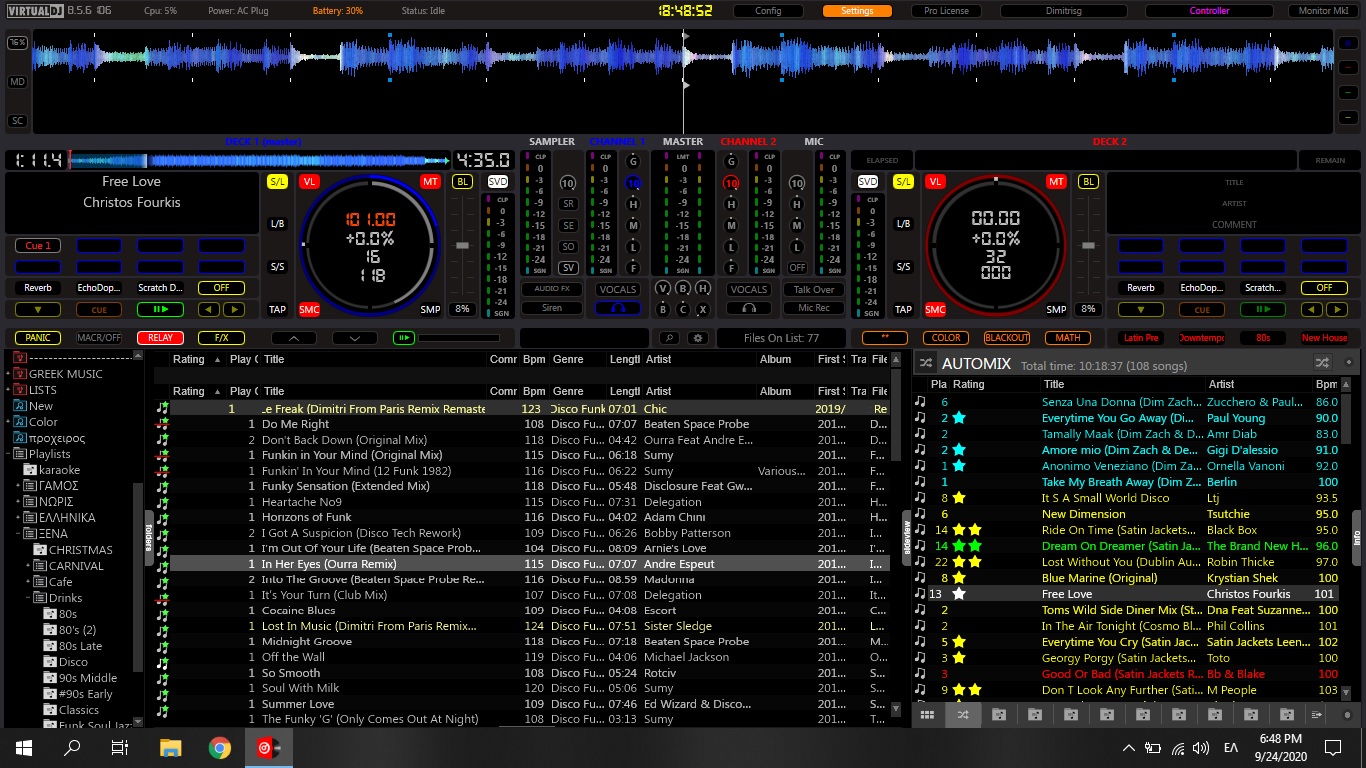Click channel 2 headphone cue button
The image size is (1366, 768).
tap(749, 308)
